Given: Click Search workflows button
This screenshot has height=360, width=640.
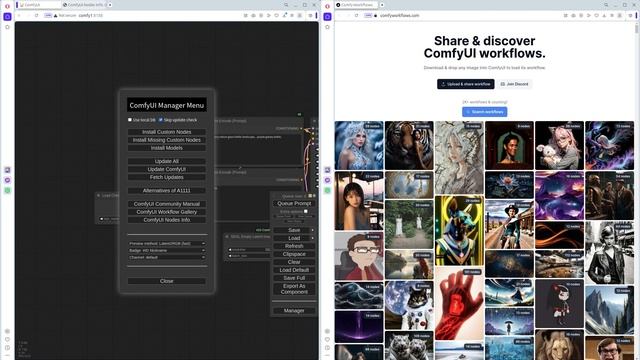Looking at the screenshot, I should [484, 112].
